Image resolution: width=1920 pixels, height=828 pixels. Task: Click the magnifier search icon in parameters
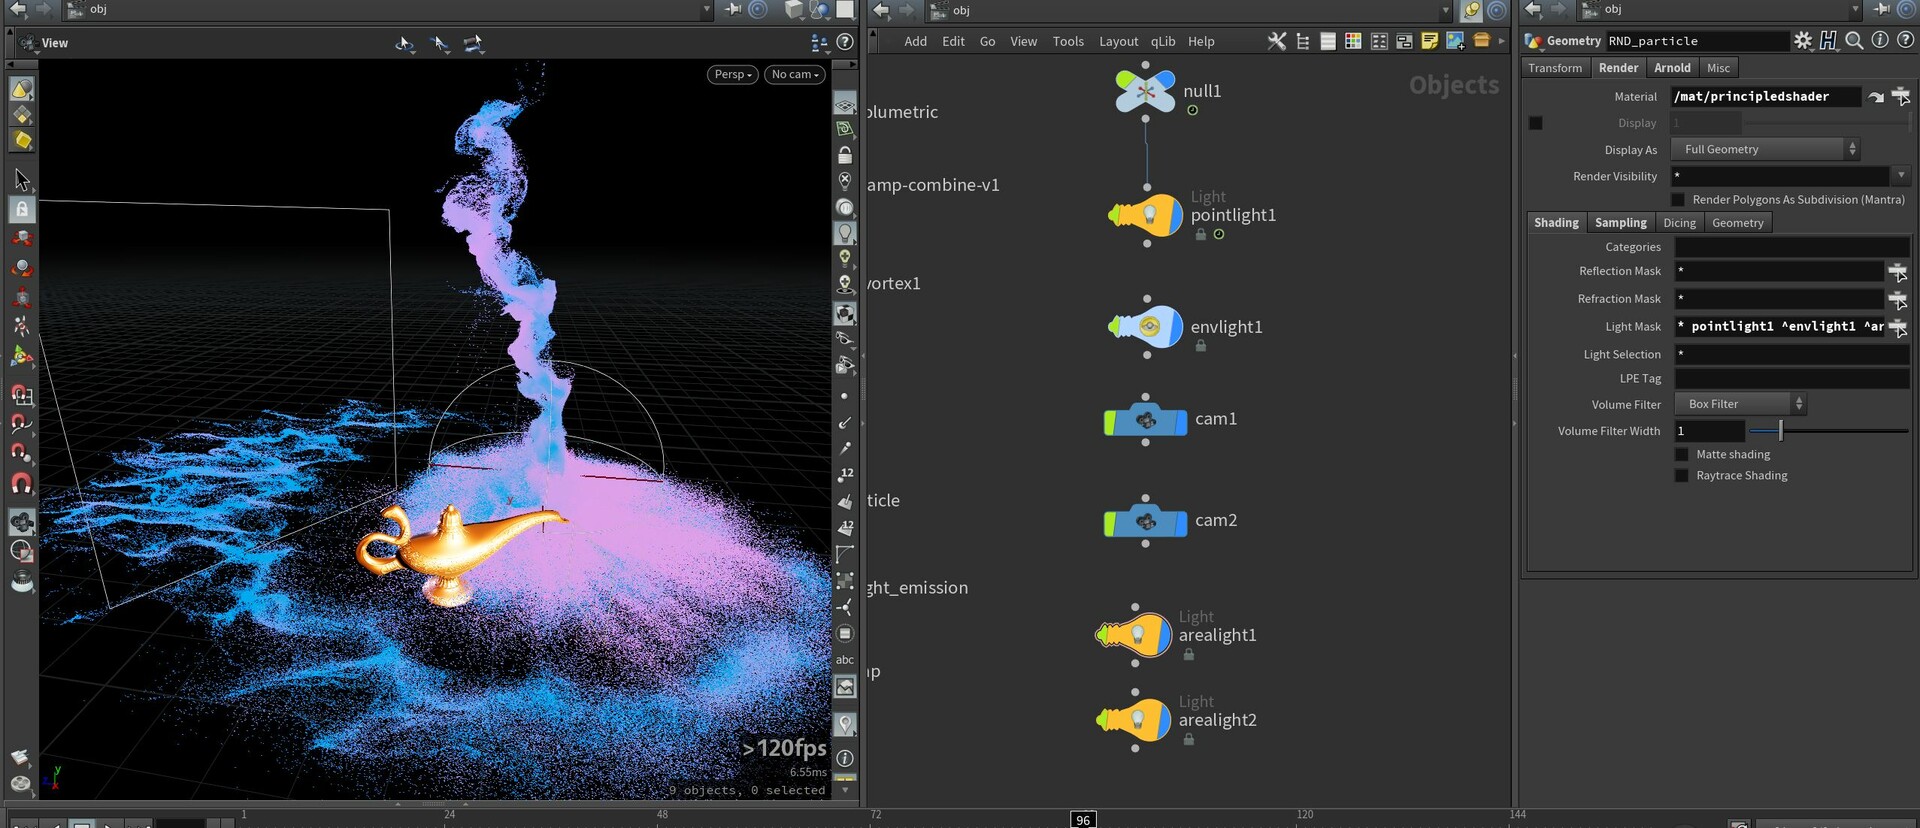tap(1854, 41)
